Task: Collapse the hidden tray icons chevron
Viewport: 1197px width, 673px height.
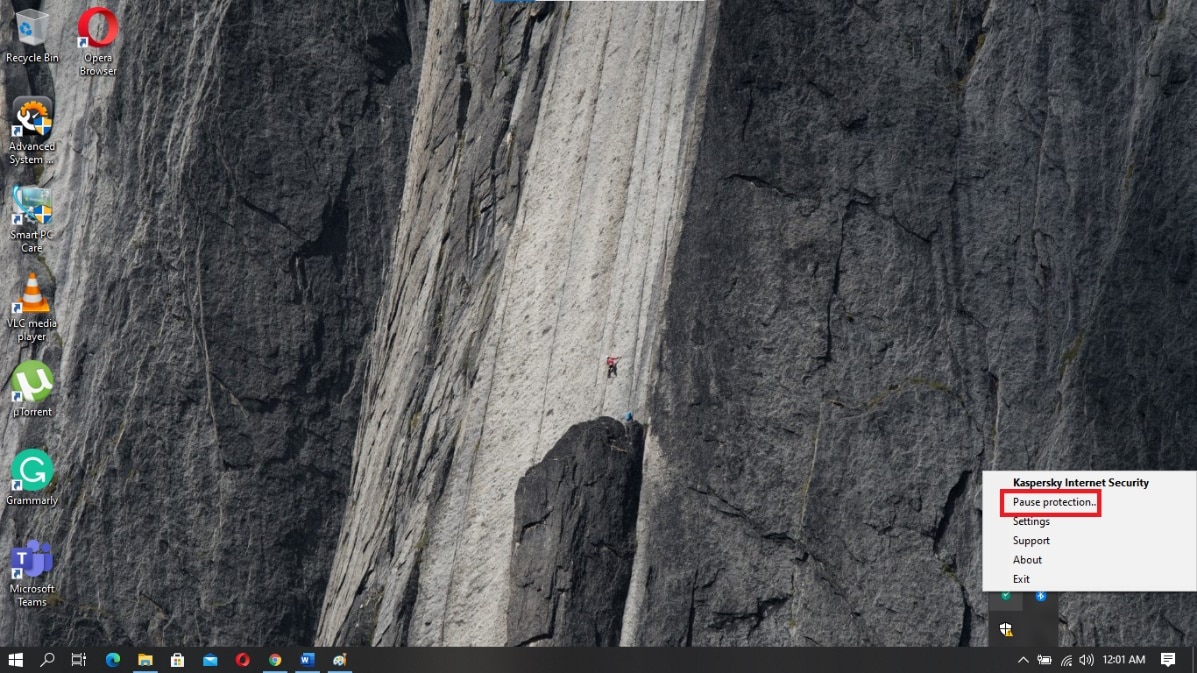Action: [x=1023, y=660]
